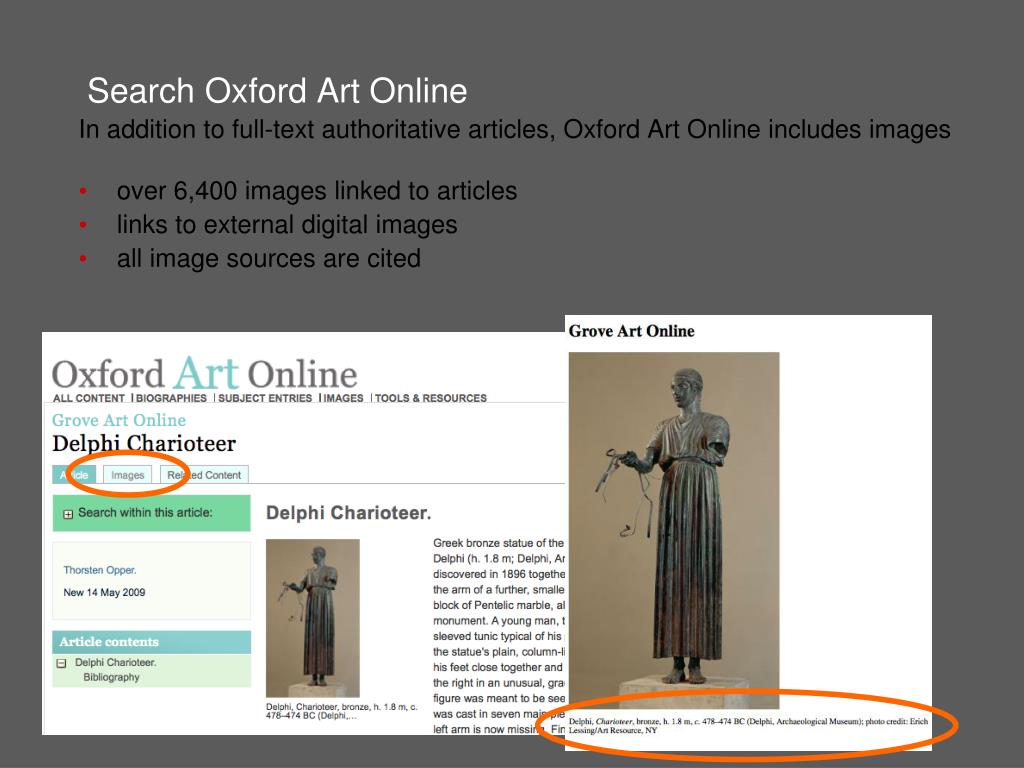Follow the teal Grove Art Online link
The image size is (1024, 768).
coord(119,420)
